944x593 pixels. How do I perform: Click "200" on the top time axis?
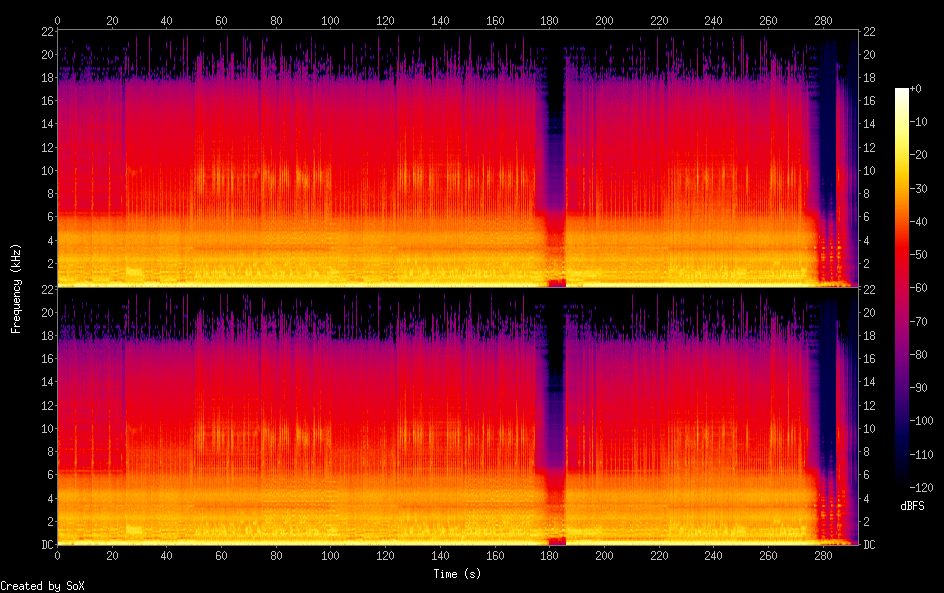coord(604,20)
